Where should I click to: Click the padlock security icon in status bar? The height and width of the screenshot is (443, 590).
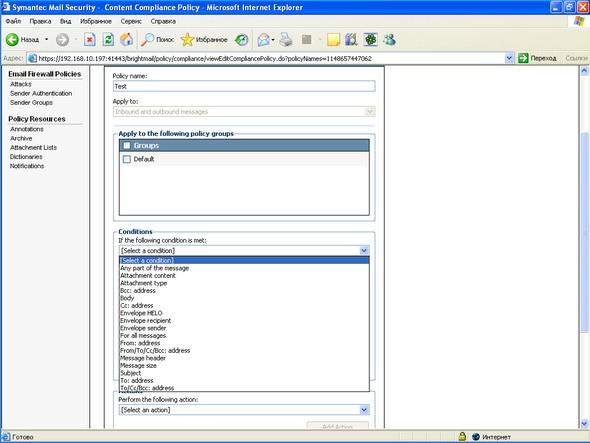pos(462,437)
